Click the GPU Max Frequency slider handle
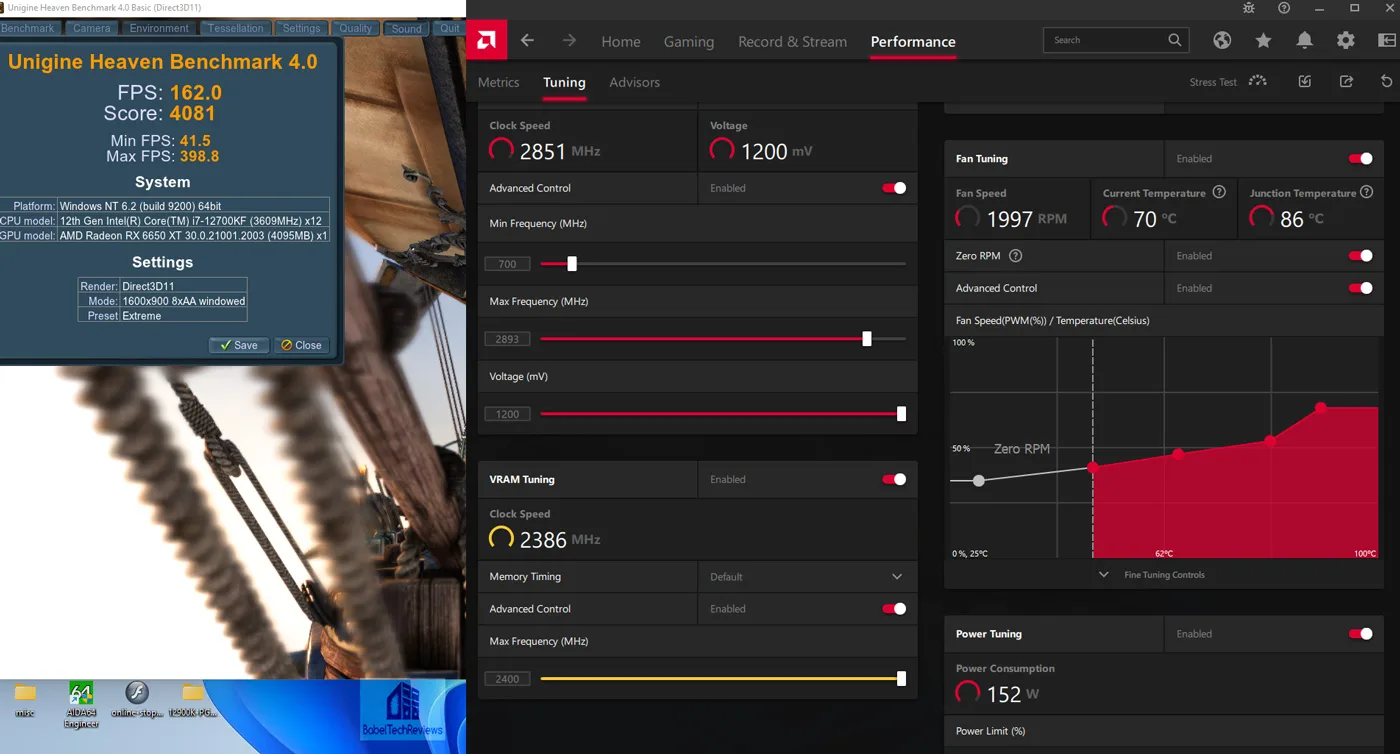This screenshot has height=754, width=1400. pos(867,339)
